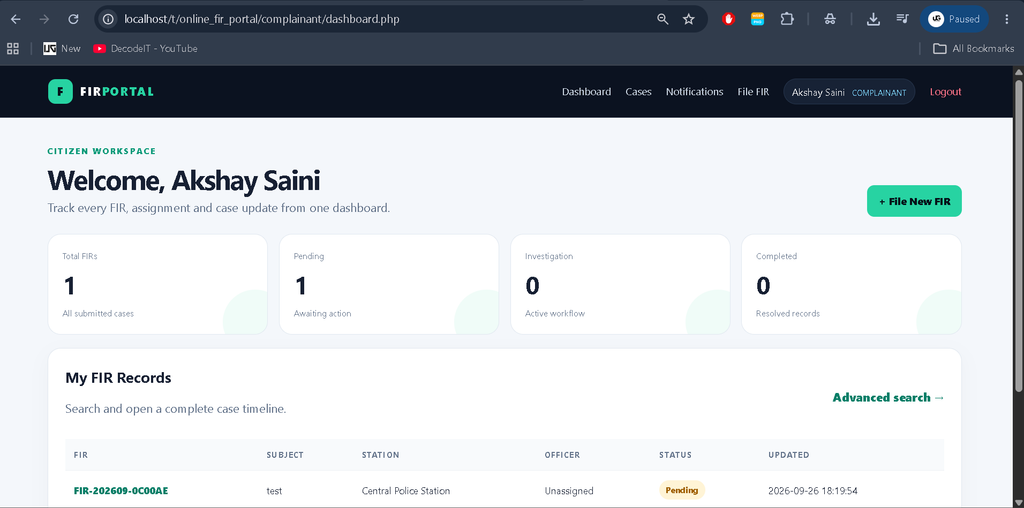Click the browser back arrow

(16, 19)
